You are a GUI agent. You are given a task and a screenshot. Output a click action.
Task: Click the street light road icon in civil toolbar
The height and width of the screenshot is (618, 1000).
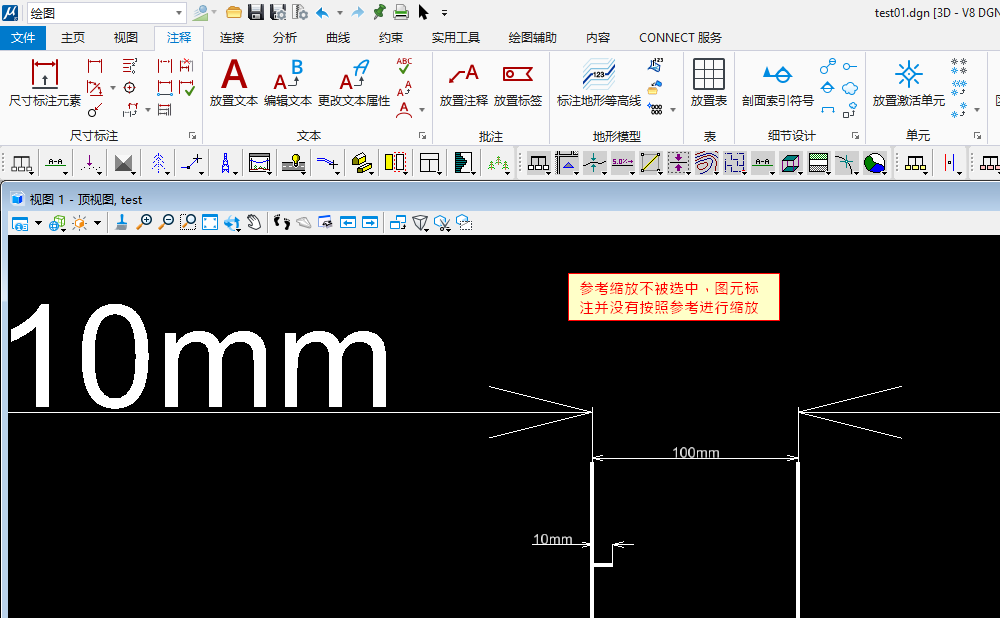point(293,163)
